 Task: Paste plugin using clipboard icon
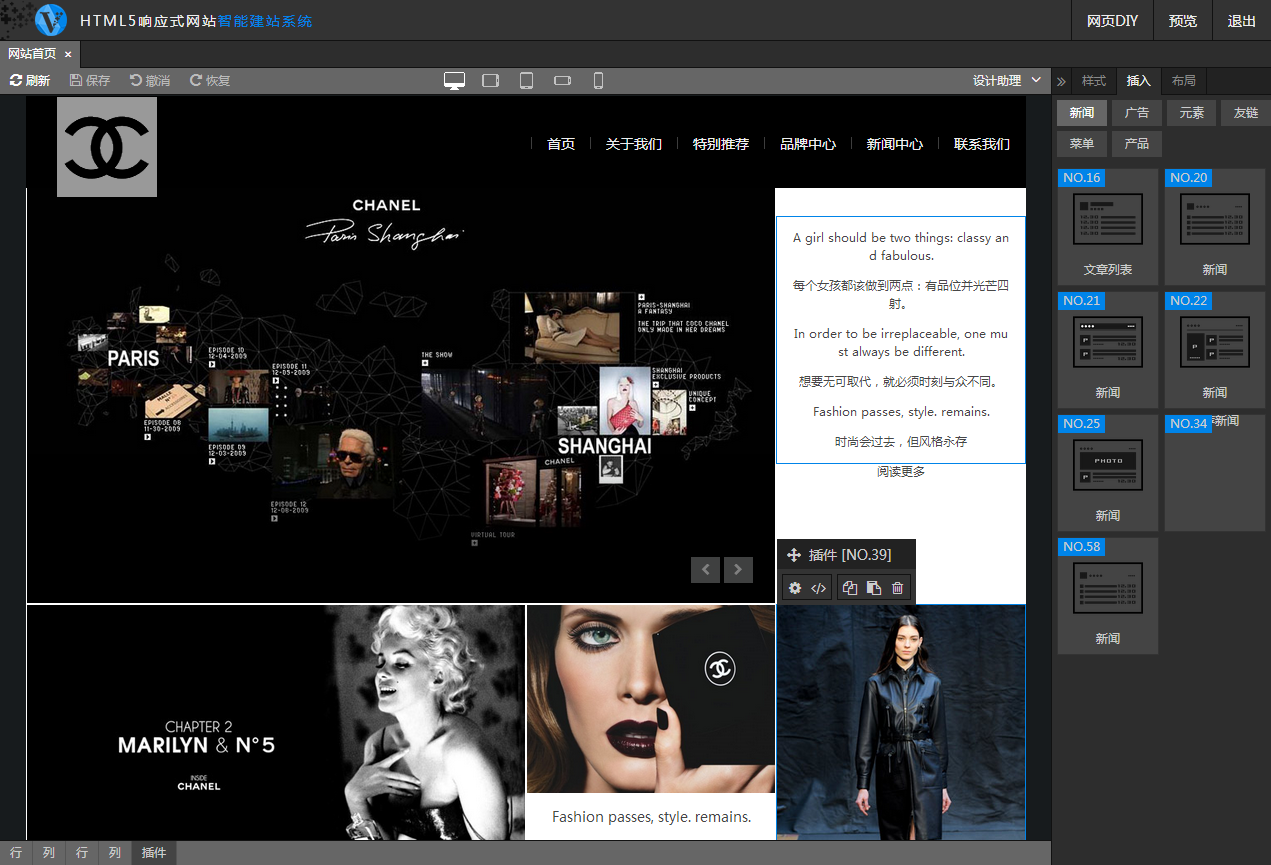click(x=873, y=588)
